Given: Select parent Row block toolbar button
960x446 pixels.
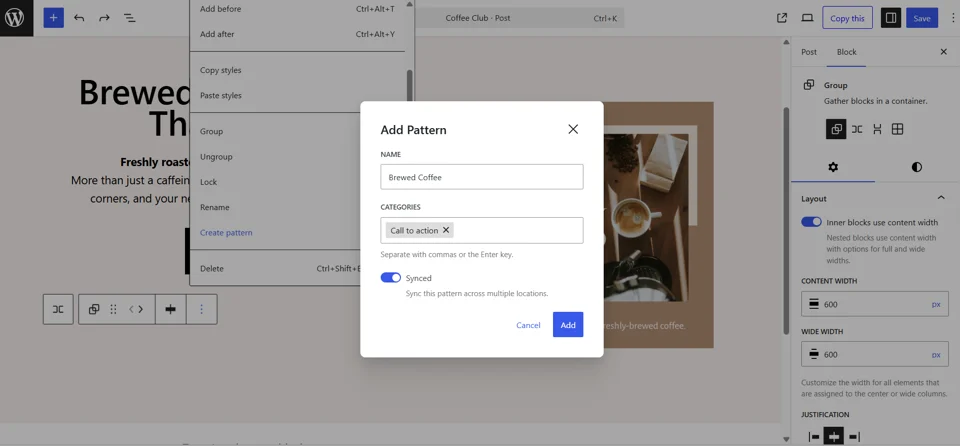Looking at the screenshot, I should pos(58,309).
